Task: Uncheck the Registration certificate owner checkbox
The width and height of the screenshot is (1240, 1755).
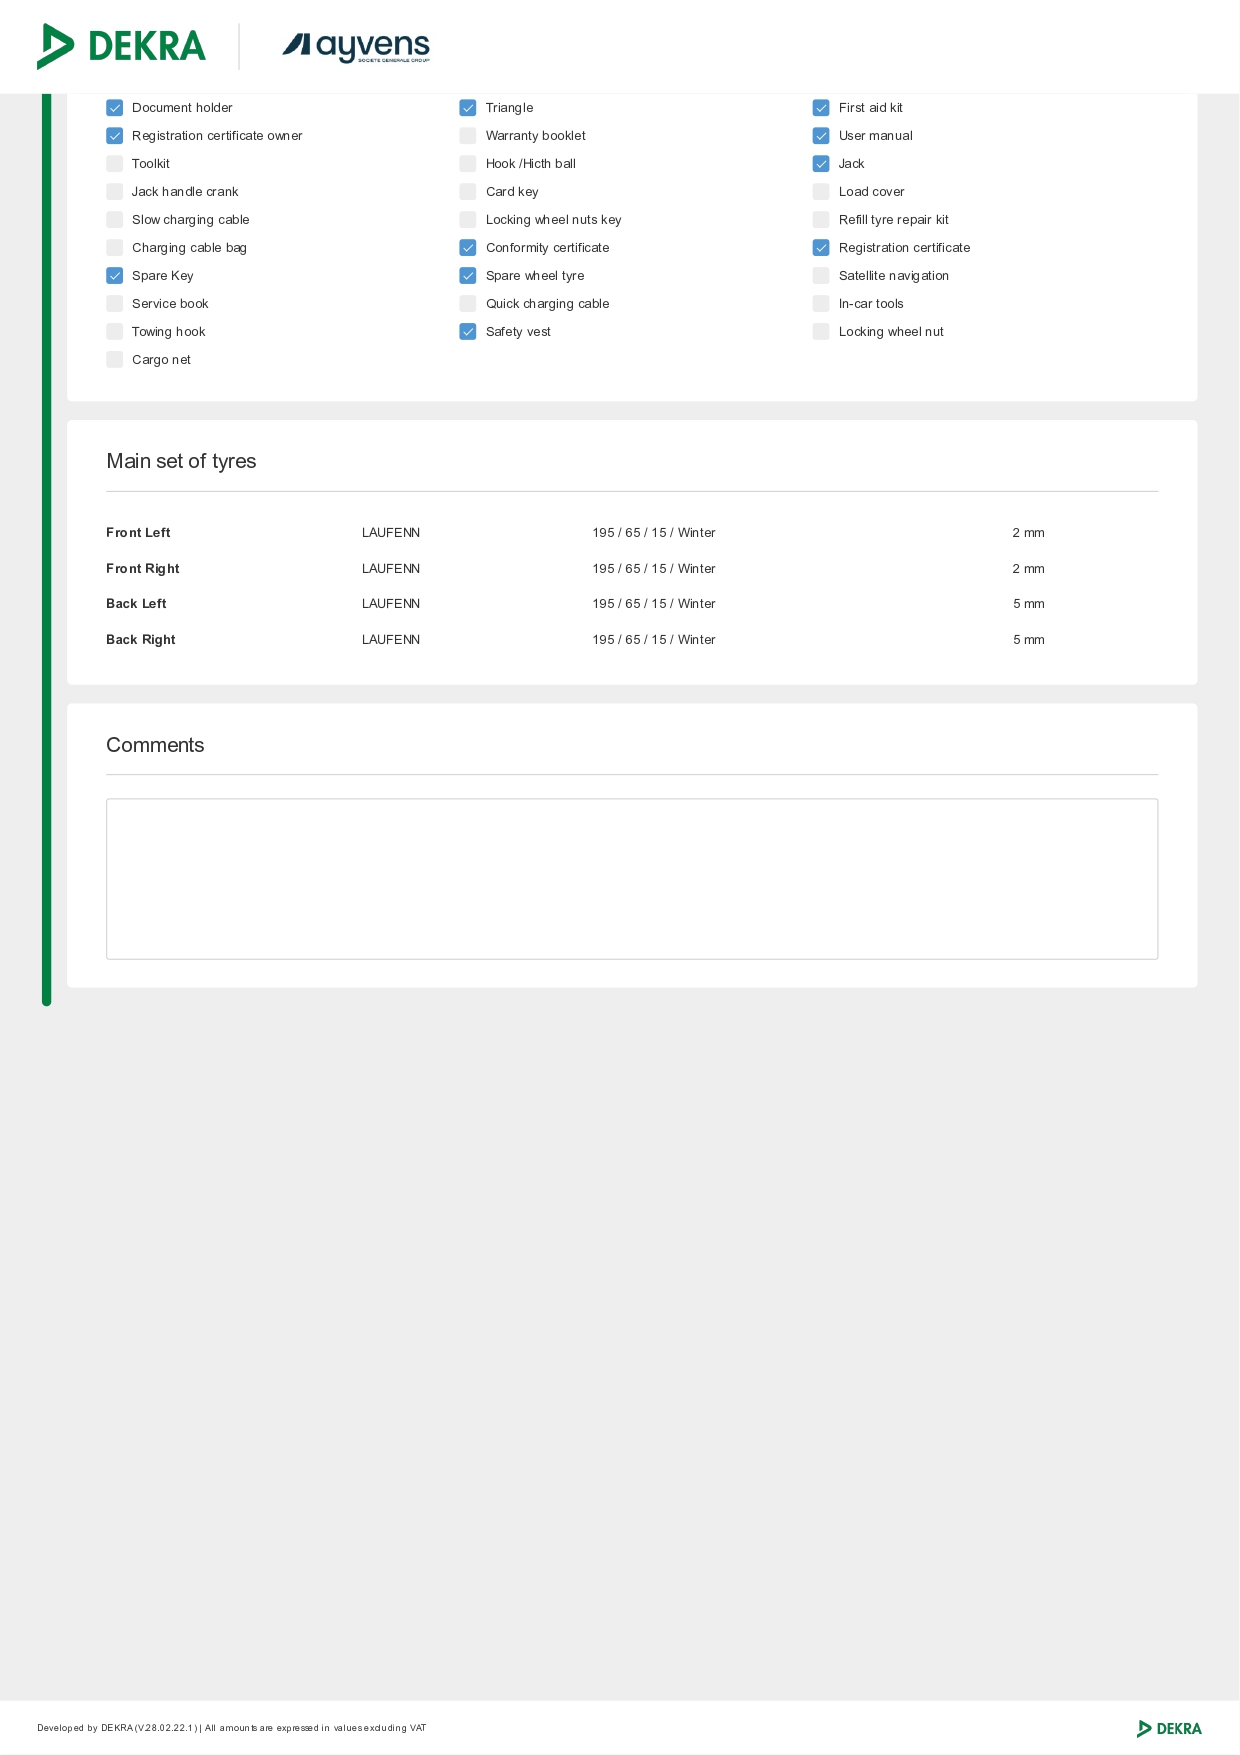Action: (115, 136)
